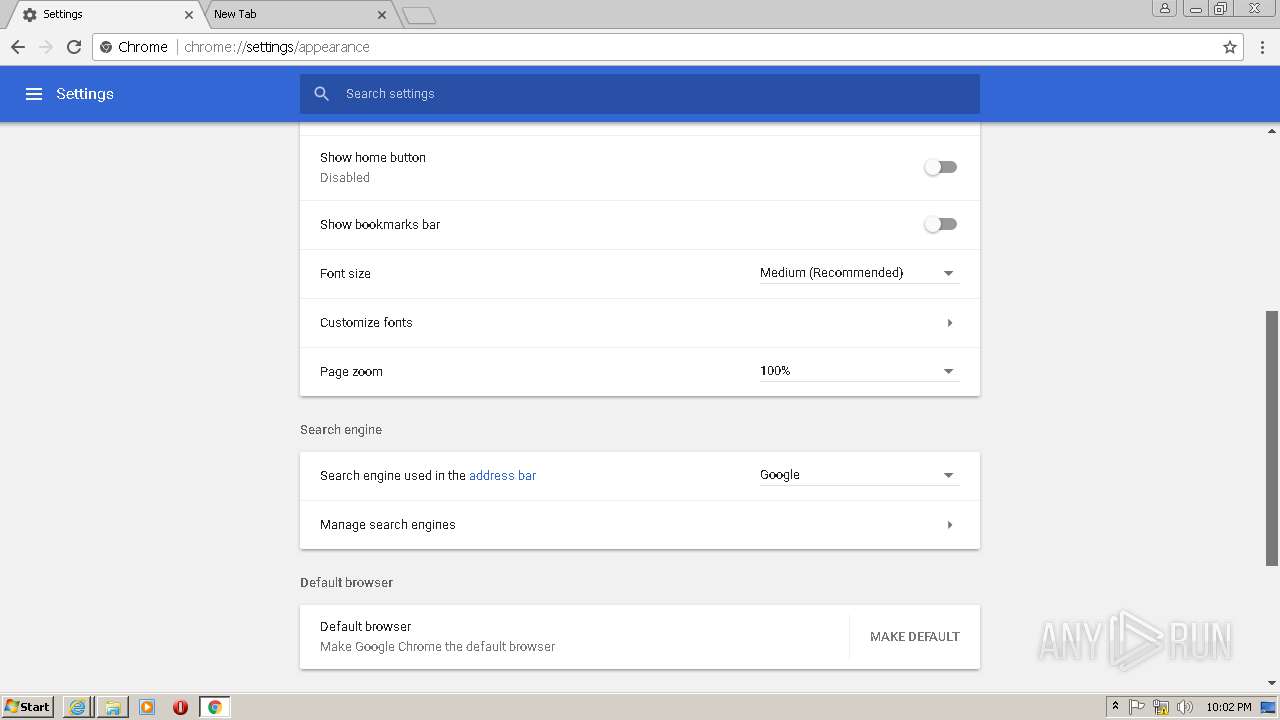Open the Page zoom dropdown
Screen dimensions: 1280x720
(x=859, y=371)
